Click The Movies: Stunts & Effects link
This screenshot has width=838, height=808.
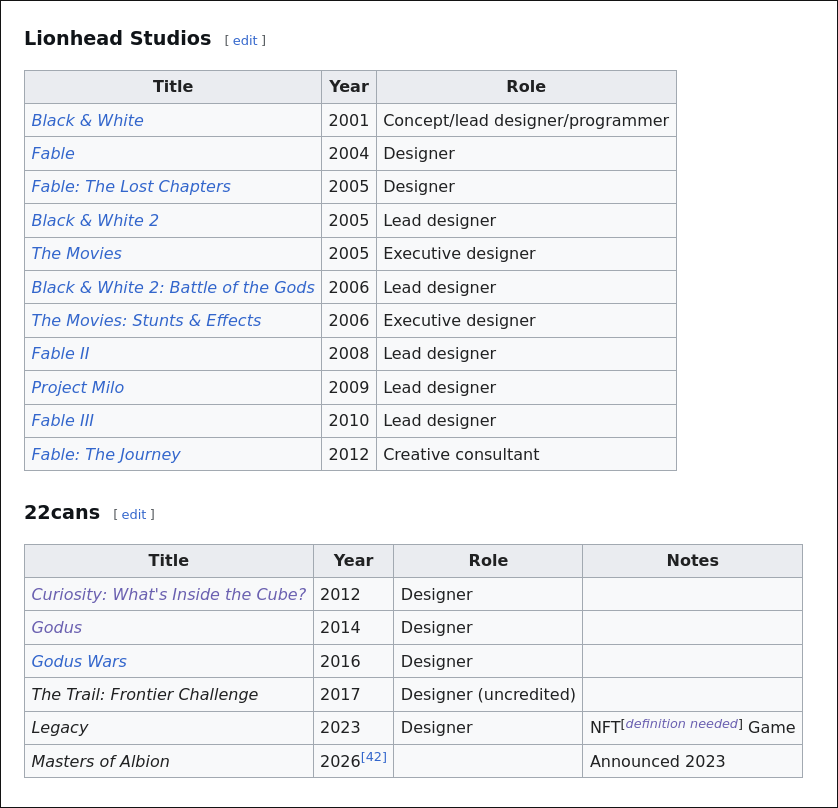(146, 320)
